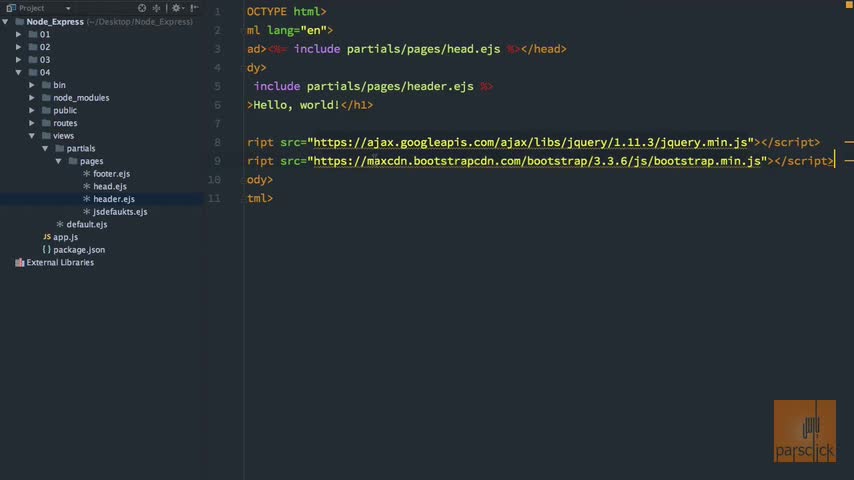
Task: Expand folder 03
Action: coord(19,59)
